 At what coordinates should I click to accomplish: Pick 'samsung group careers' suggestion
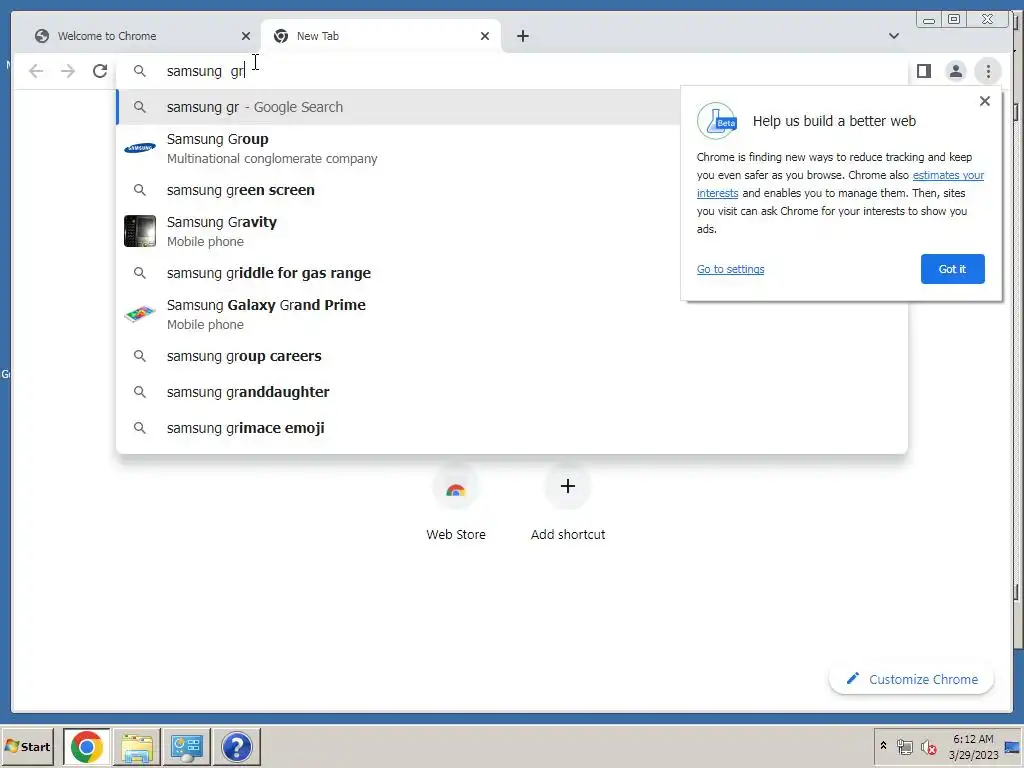click(x=512, y=356)
